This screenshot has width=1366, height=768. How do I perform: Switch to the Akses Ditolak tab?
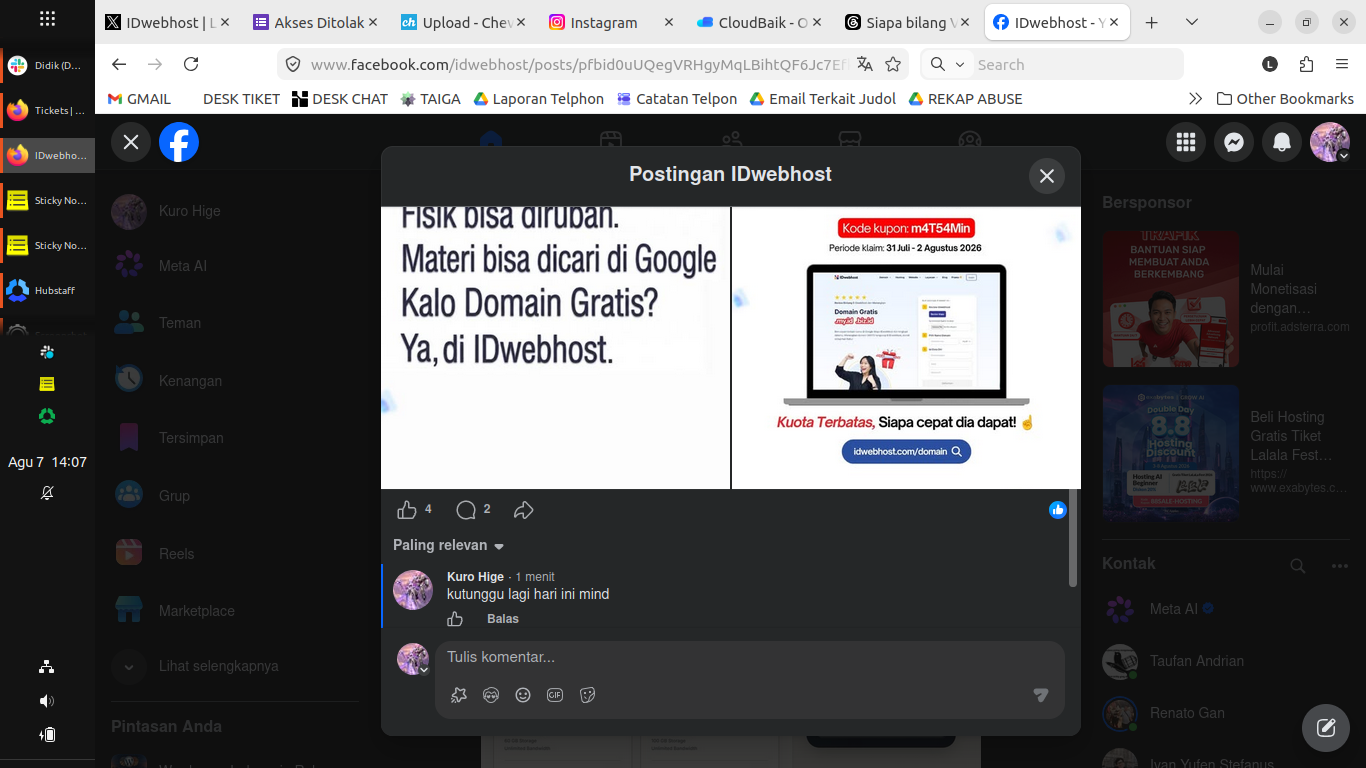pyautogui.click(x=315, y=22)
